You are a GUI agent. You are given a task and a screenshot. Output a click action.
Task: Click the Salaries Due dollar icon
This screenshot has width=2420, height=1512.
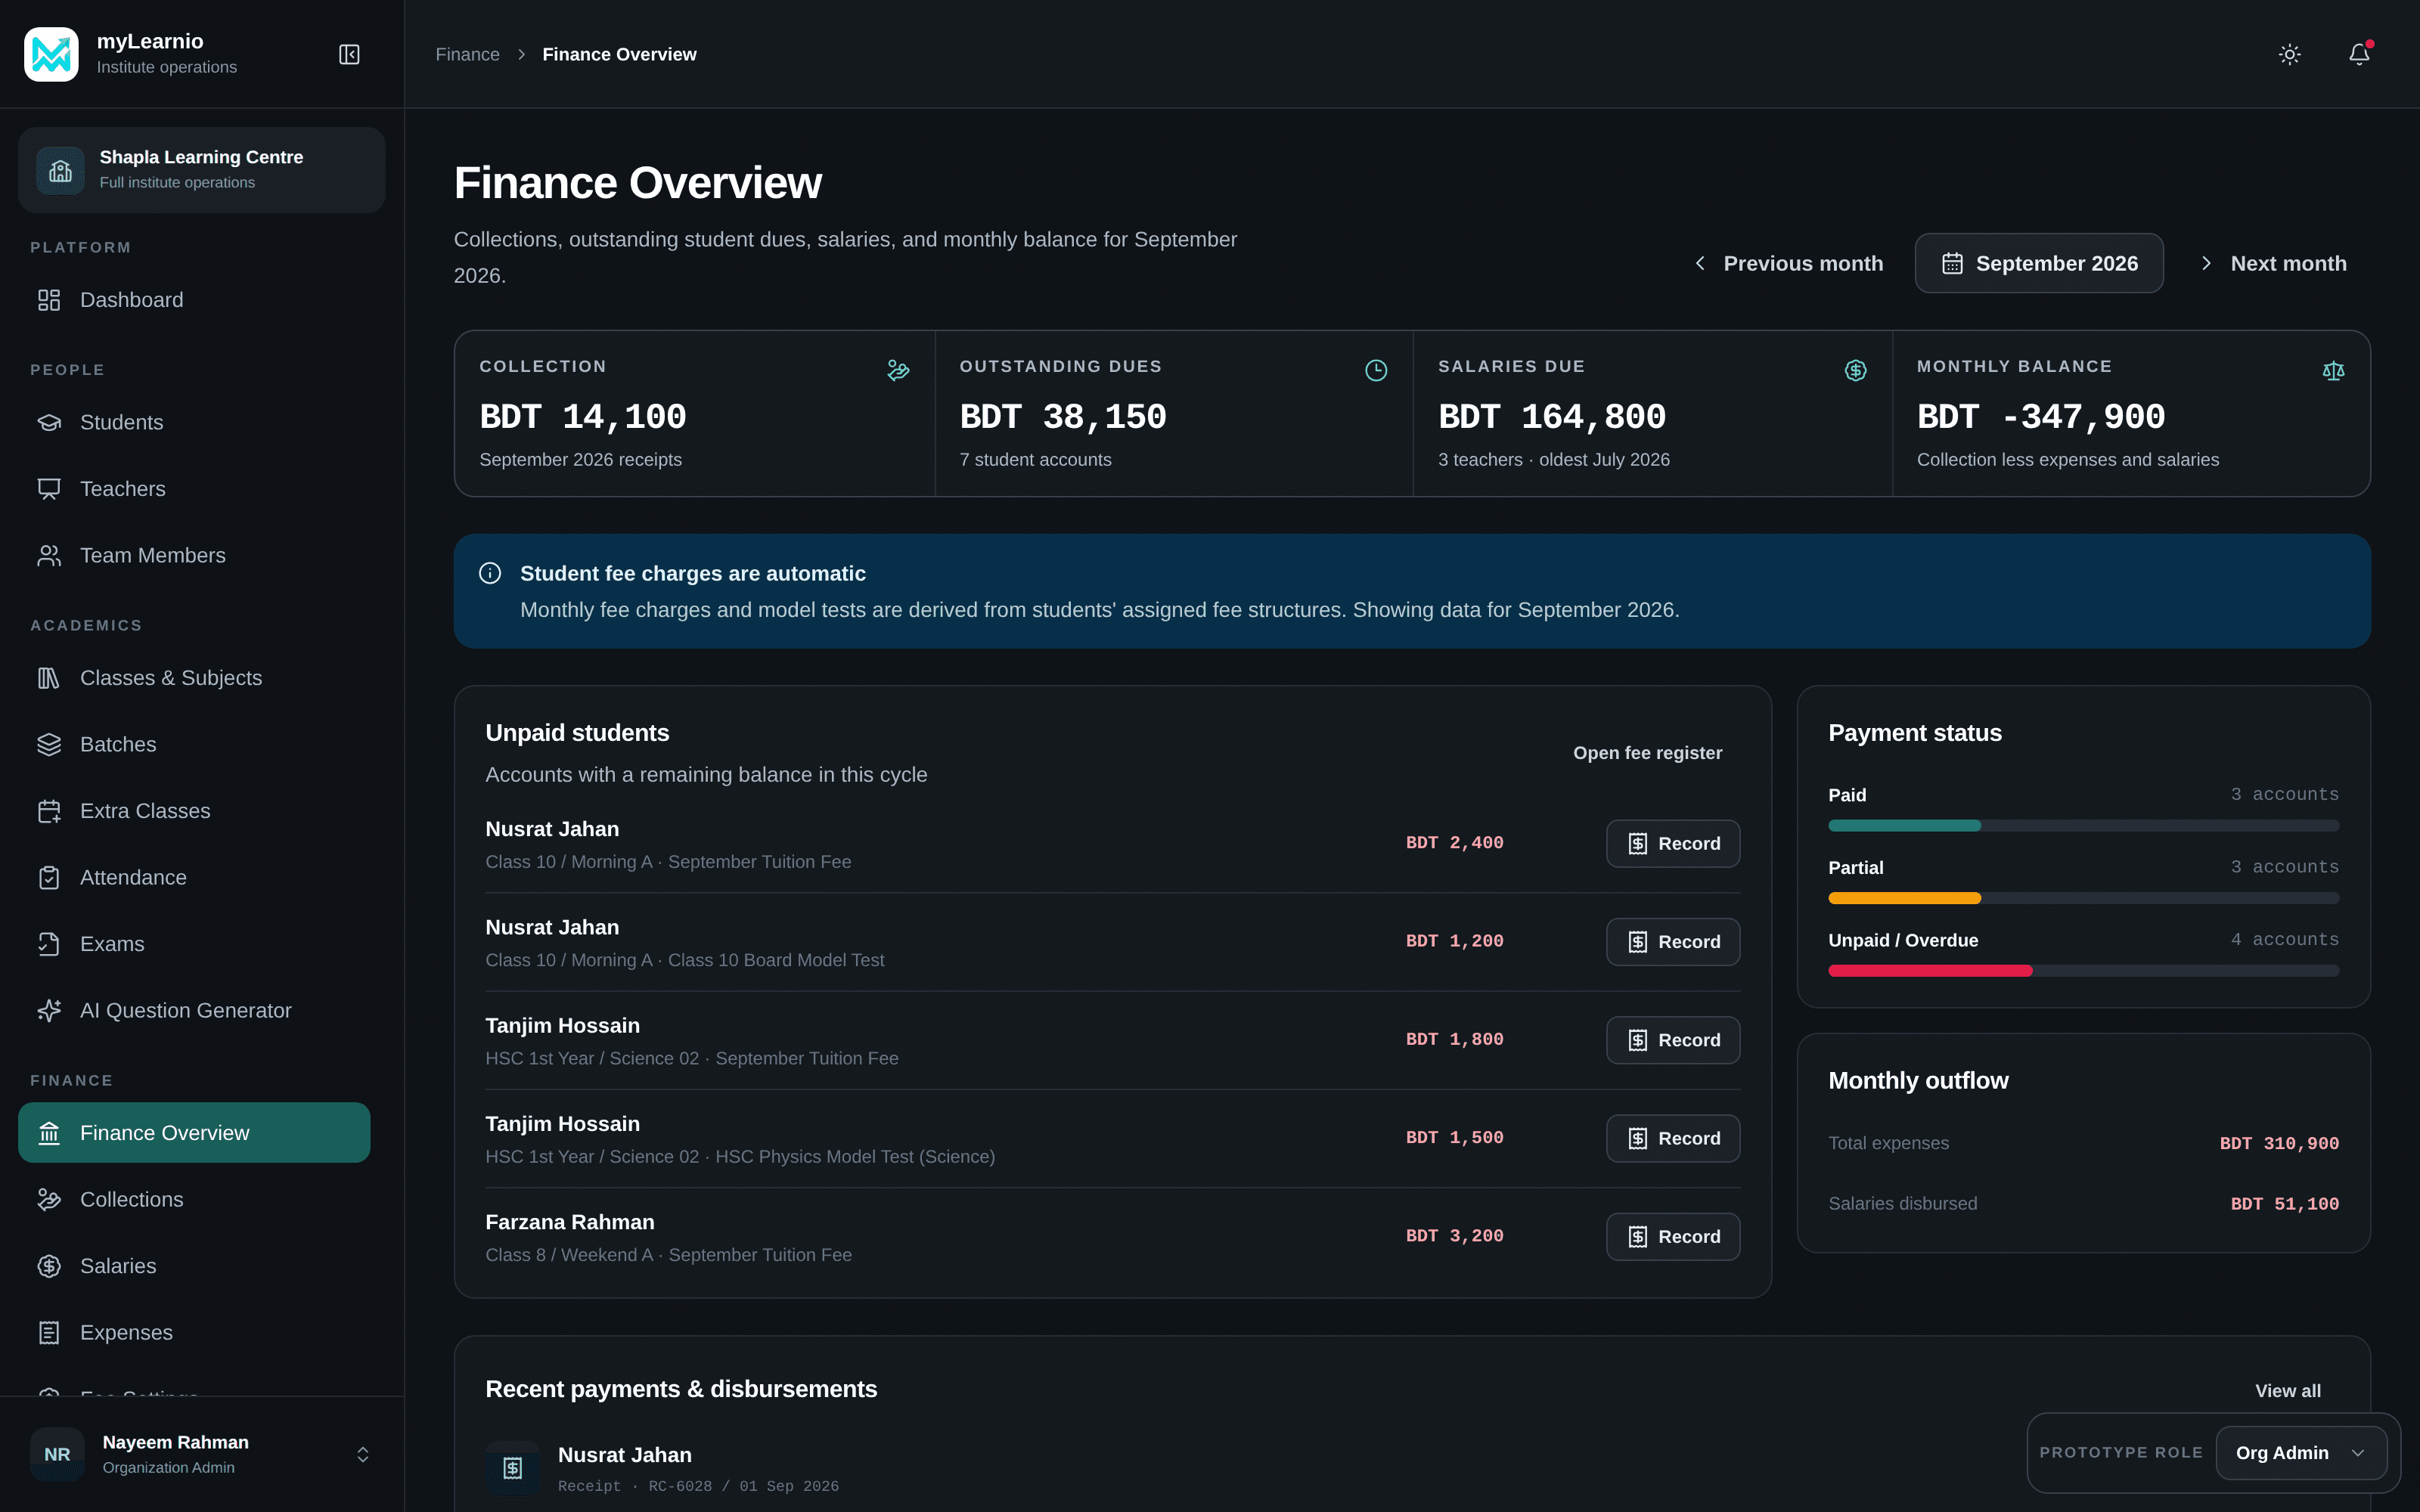point(1855,370)
